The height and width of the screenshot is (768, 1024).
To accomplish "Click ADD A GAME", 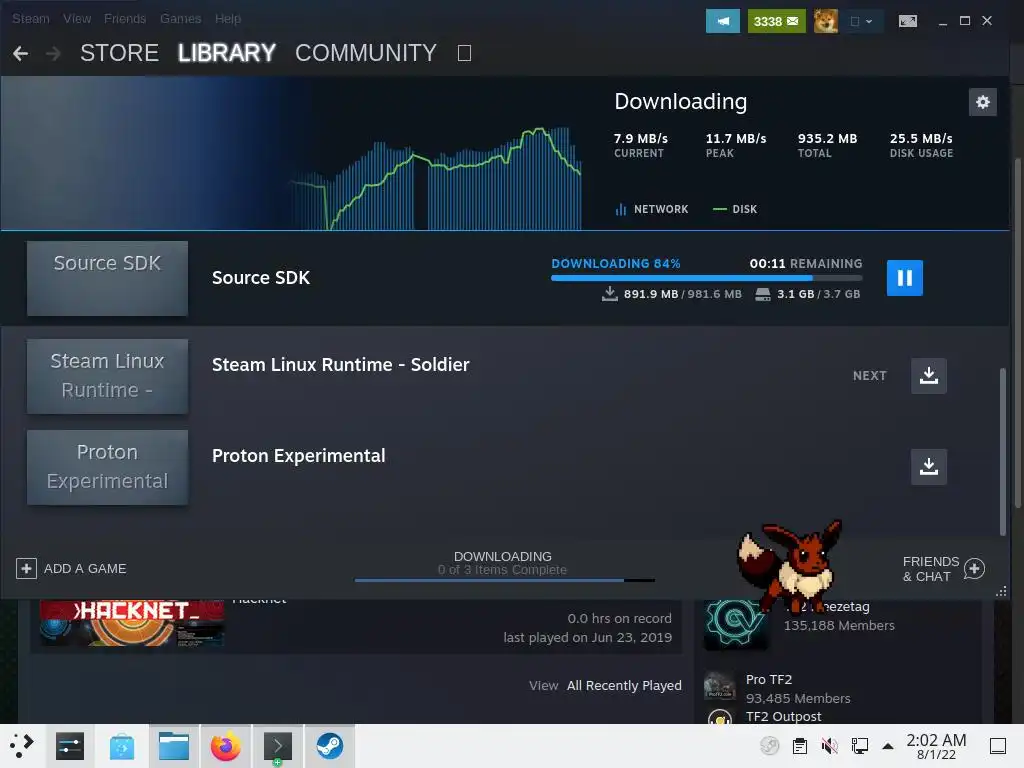I will point(71,568).
